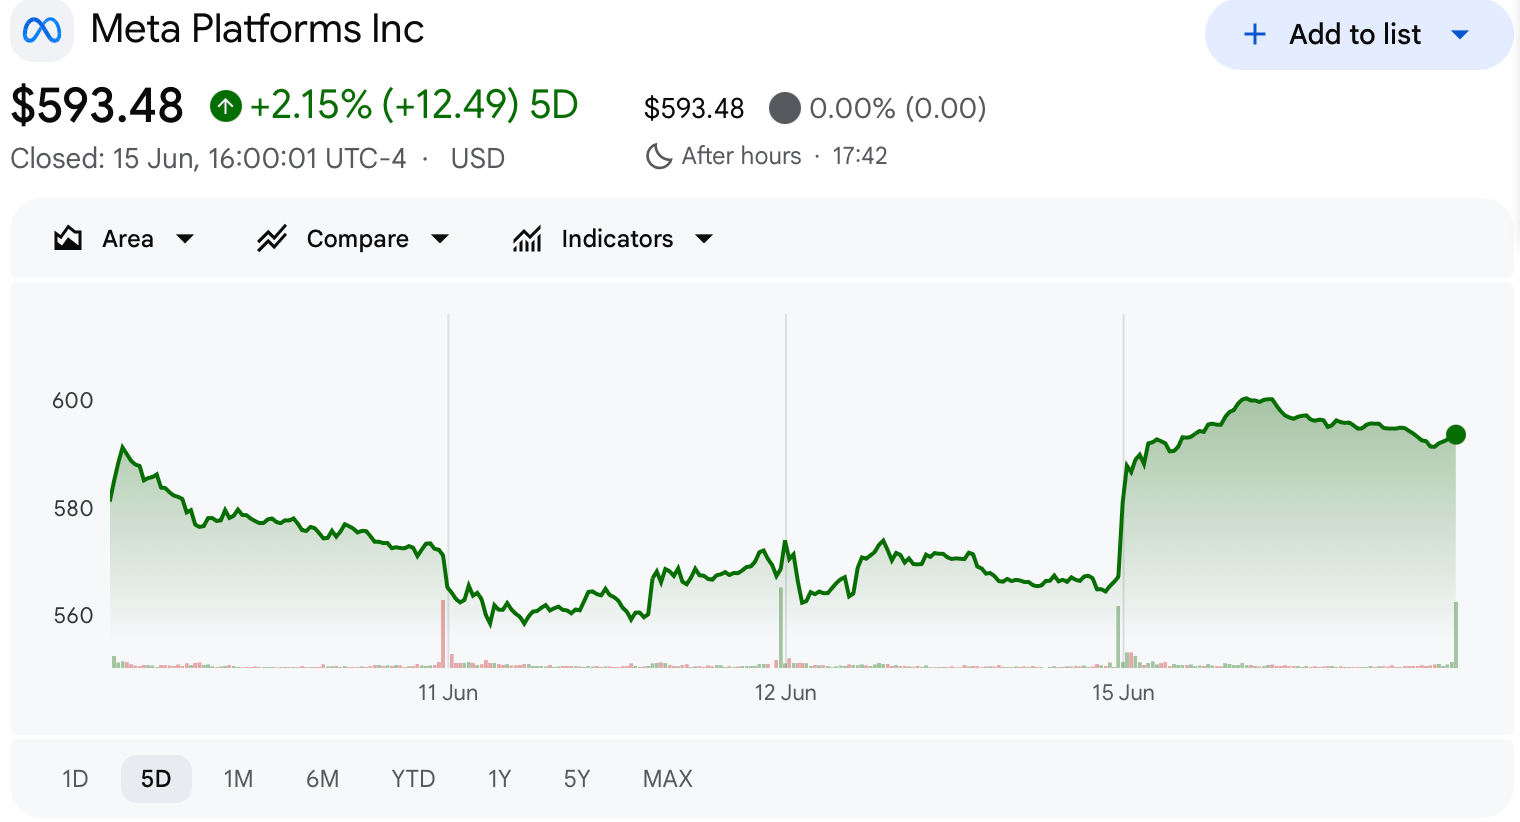Click the Add to list button

[1359, 35]
